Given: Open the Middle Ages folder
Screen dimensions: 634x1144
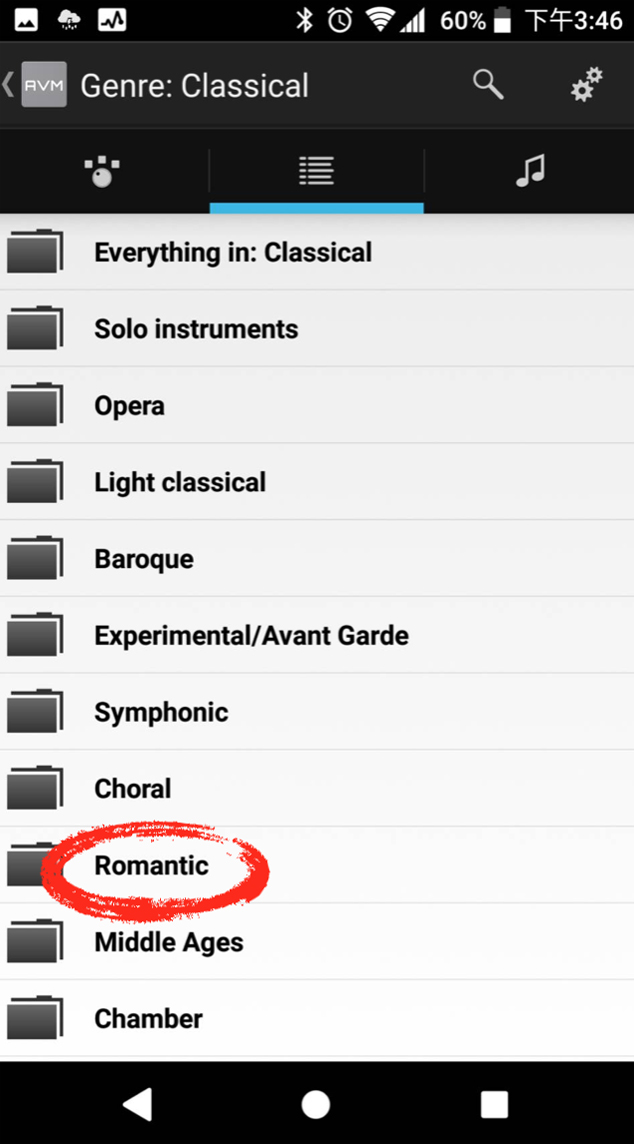Looking at the screenshot, I should pyautogui.click(x=317, y=941).
